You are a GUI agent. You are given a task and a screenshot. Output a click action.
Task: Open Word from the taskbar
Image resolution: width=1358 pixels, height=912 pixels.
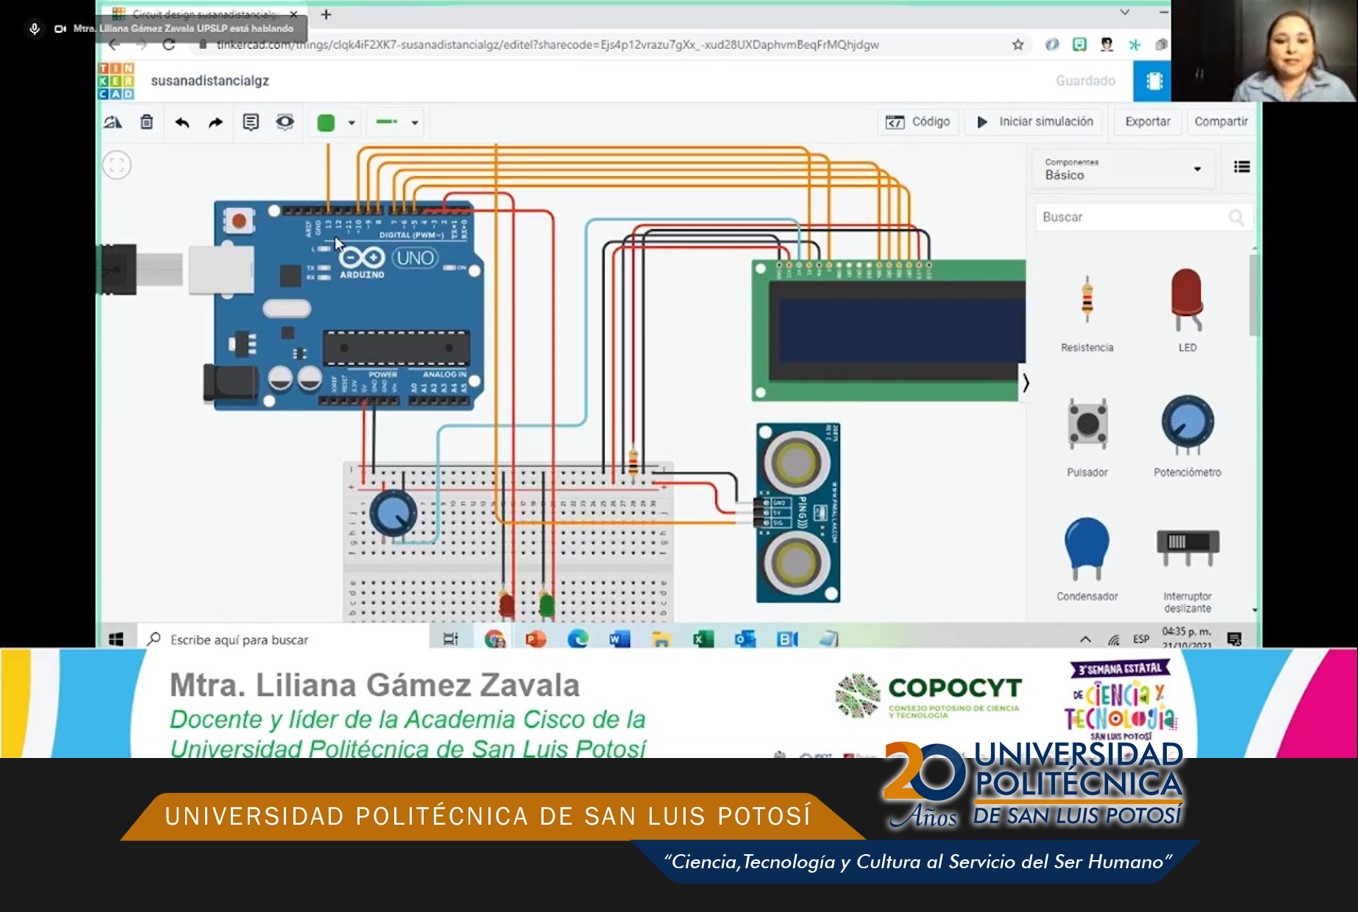point(620,639)
